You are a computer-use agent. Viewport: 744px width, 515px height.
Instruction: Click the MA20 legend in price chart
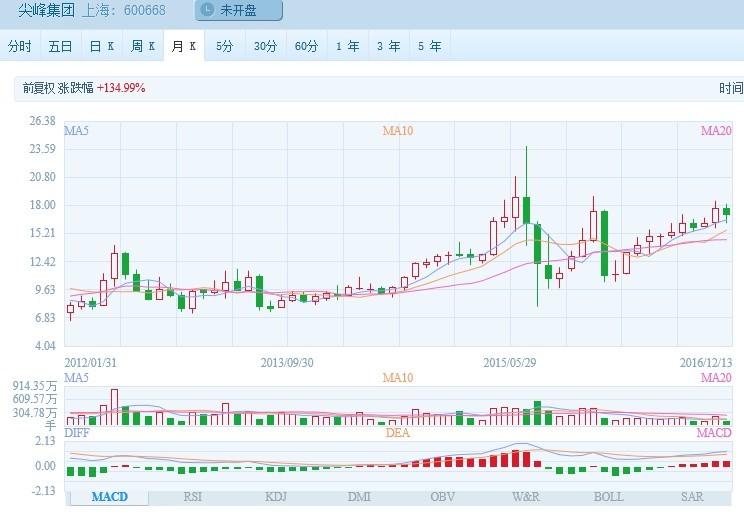[x=716, y=131]
